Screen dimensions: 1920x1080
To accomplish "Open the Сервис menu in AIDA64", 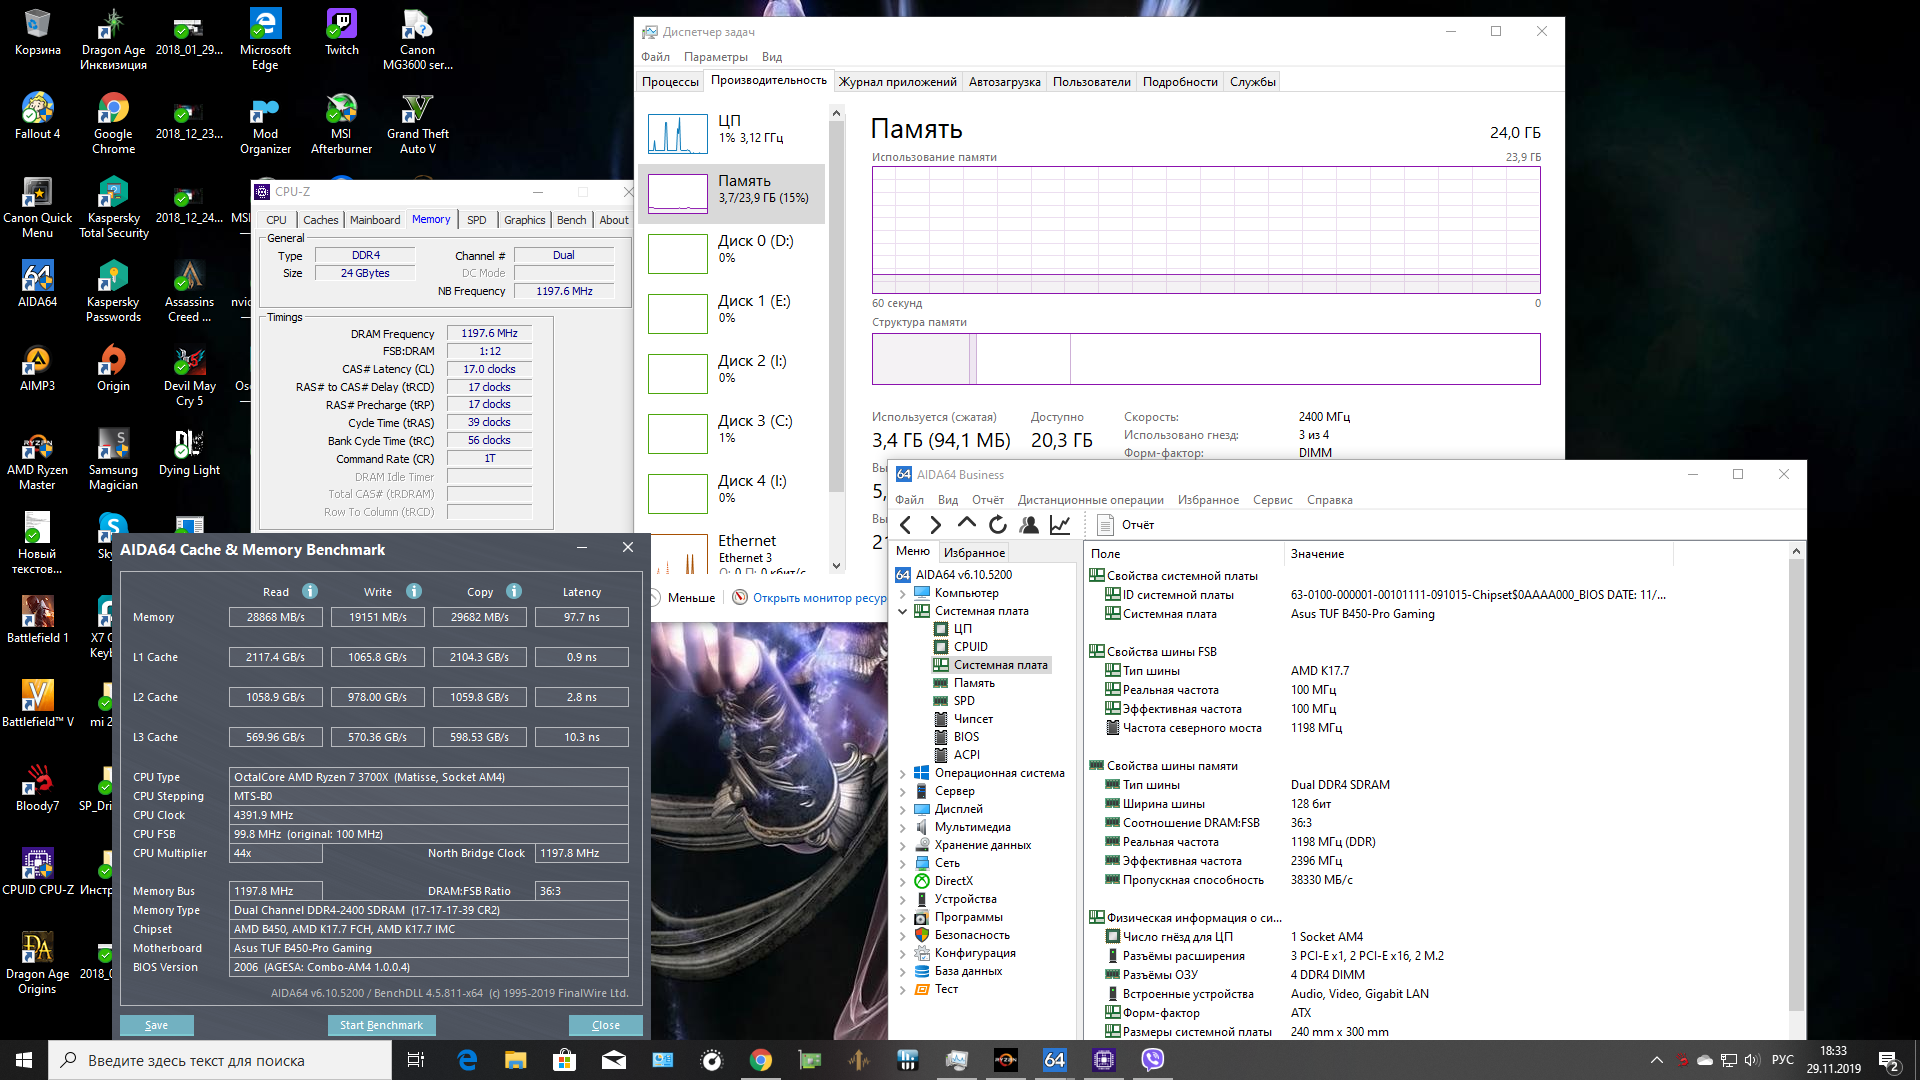I will coord(1272,500).
